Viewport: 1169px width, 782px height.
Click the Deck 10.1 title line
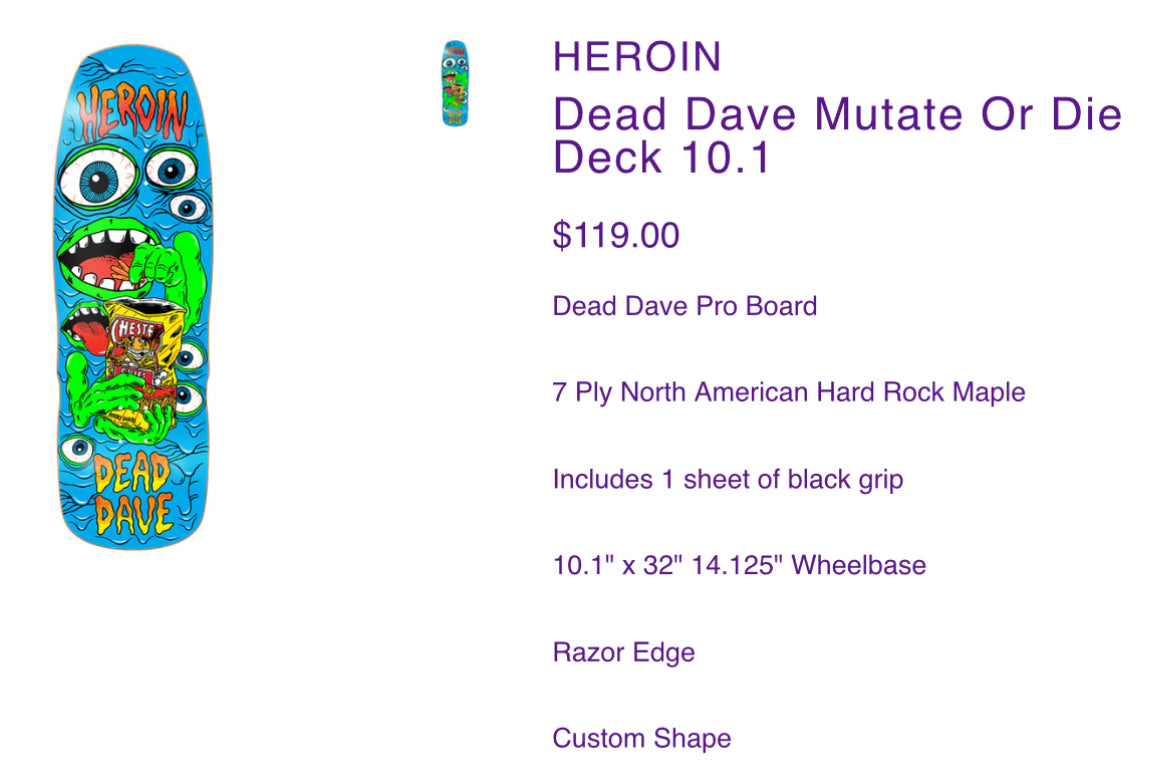661,157
